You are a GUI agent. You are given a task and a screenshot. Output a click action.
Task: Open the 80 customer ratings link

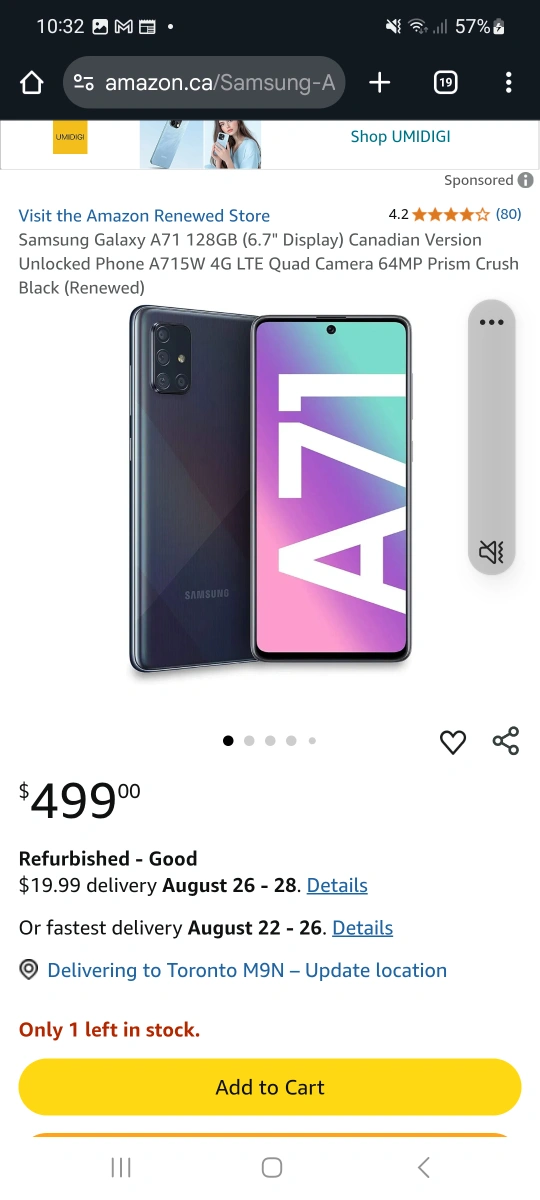point(509,214)
